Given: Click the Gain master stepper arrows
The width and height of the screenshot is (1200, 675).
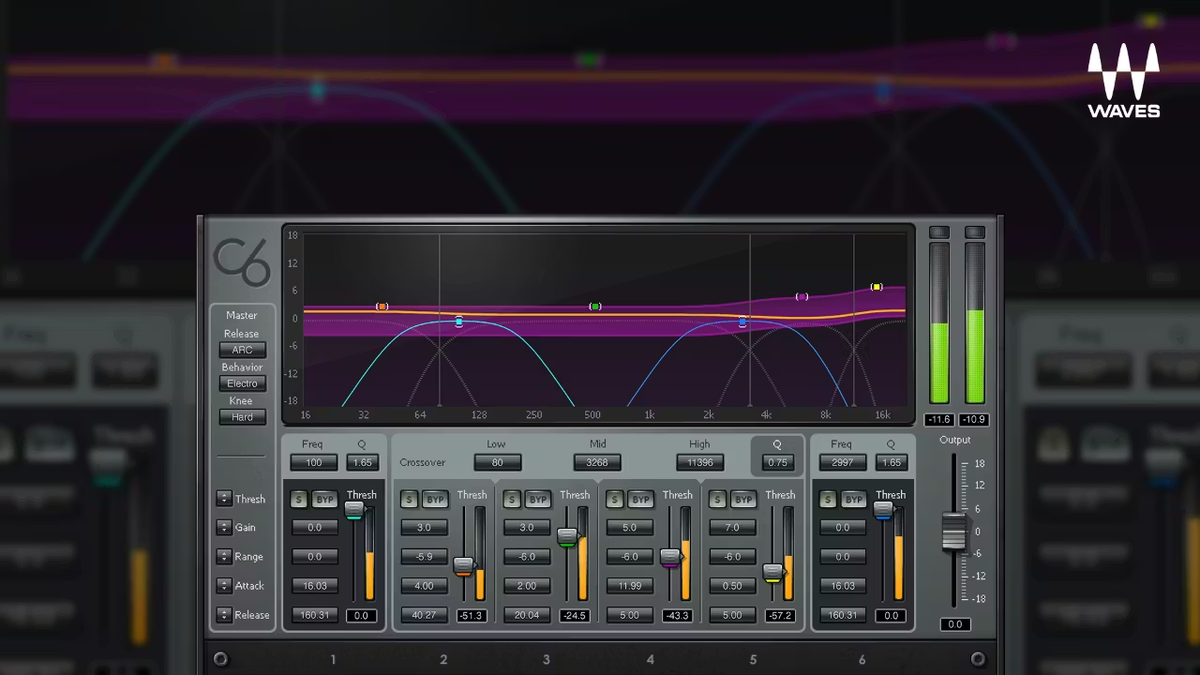Looking at the screenshot, I should tap(223, 528).
